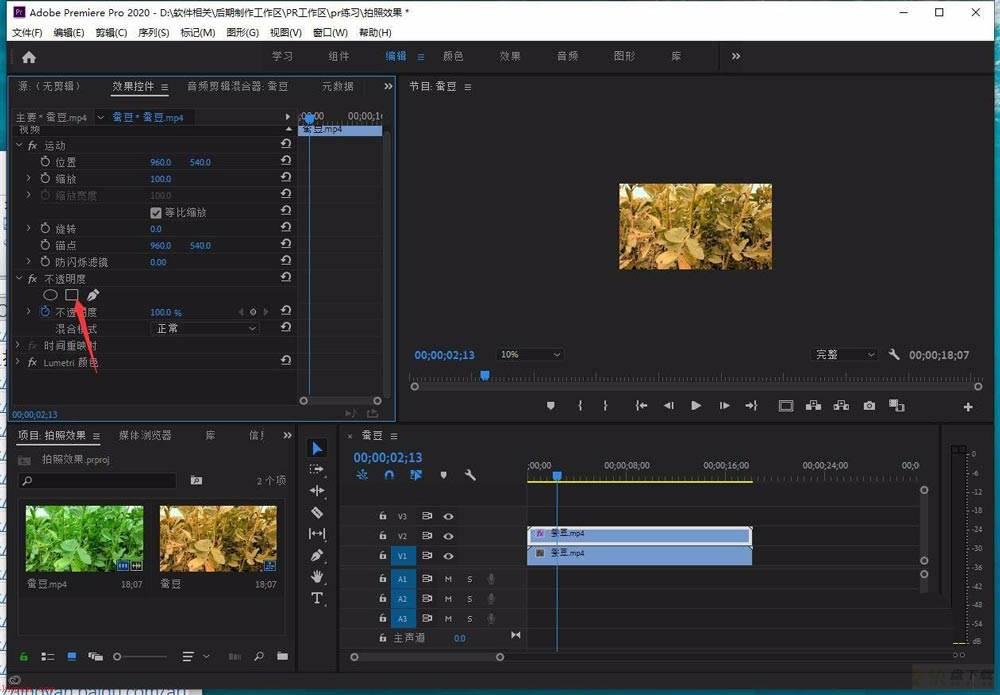Open the 序列(S) menu
This screenshot has height=695, width=1000.
tap(154, 33)
